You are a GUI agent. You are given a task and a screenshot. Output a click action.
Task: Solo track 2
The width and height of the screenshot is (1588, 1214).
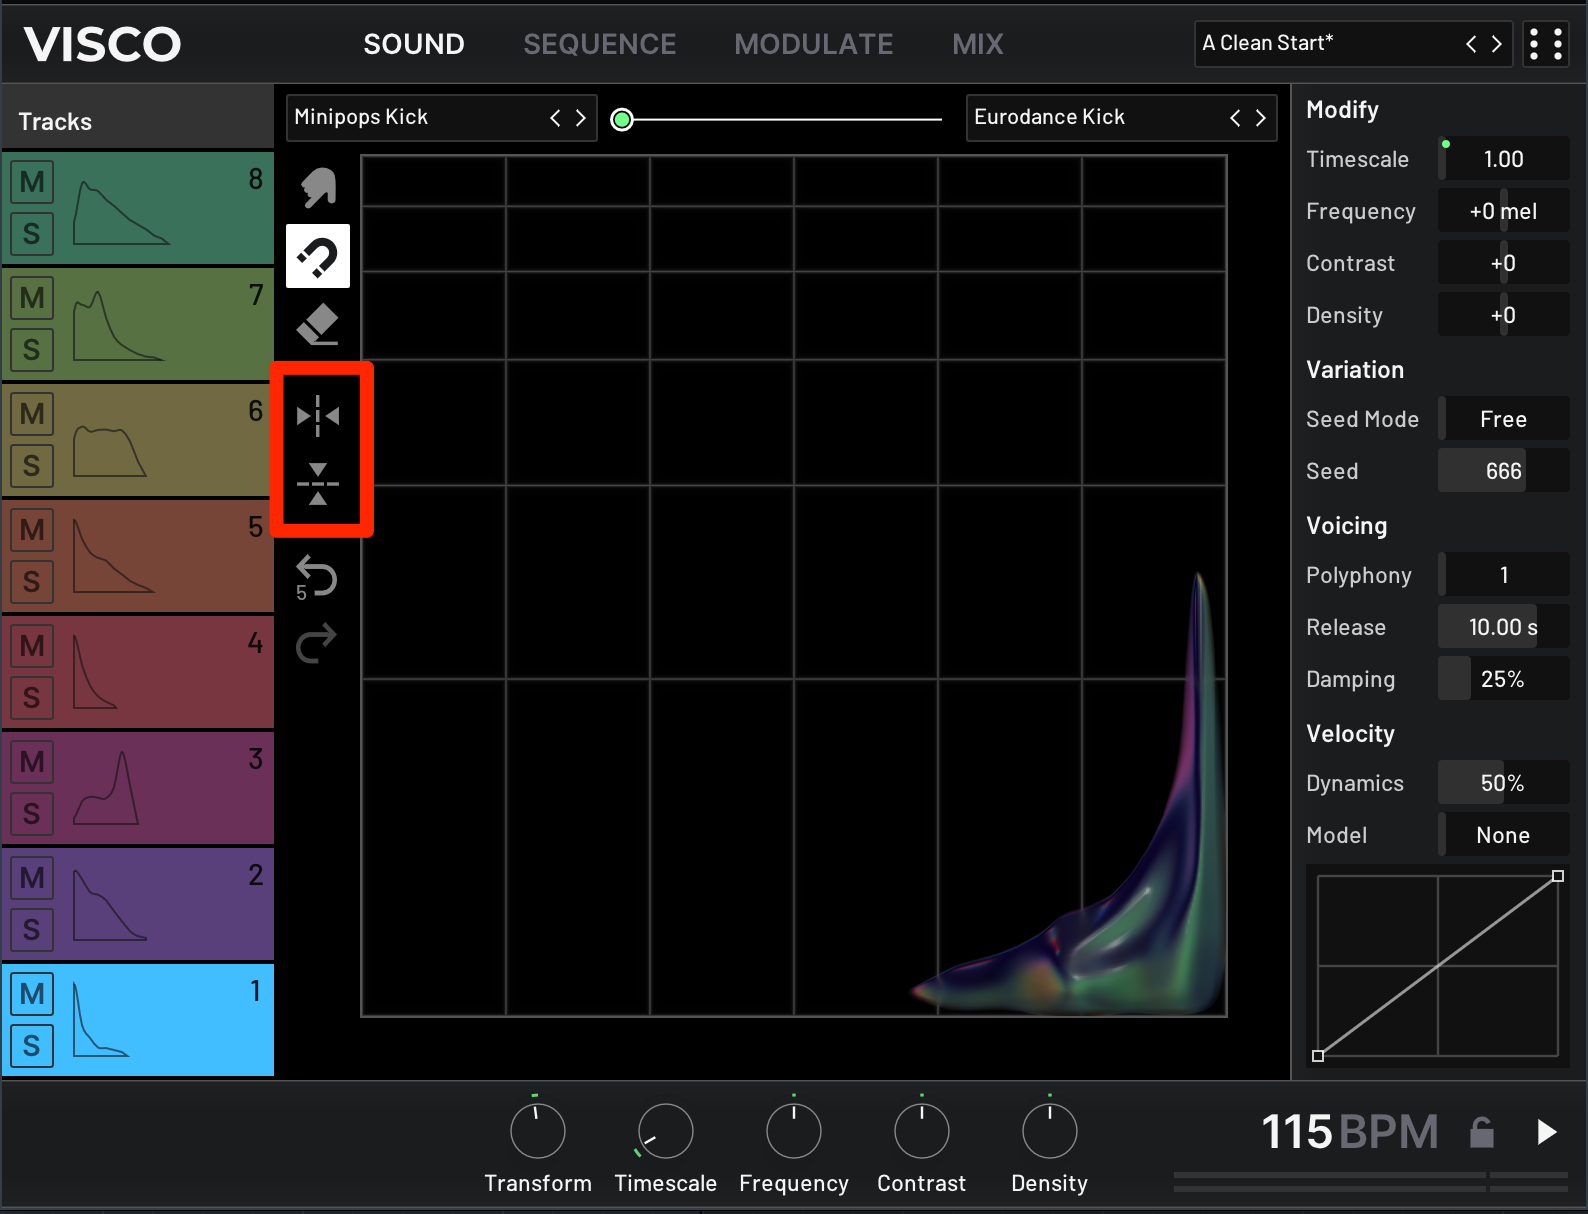[x=32, y=930]
